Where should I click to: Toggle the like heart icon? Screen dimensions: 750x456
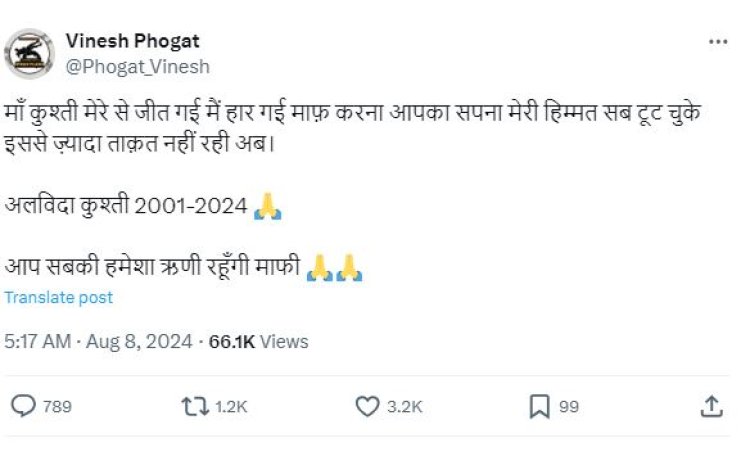(367, 407)
